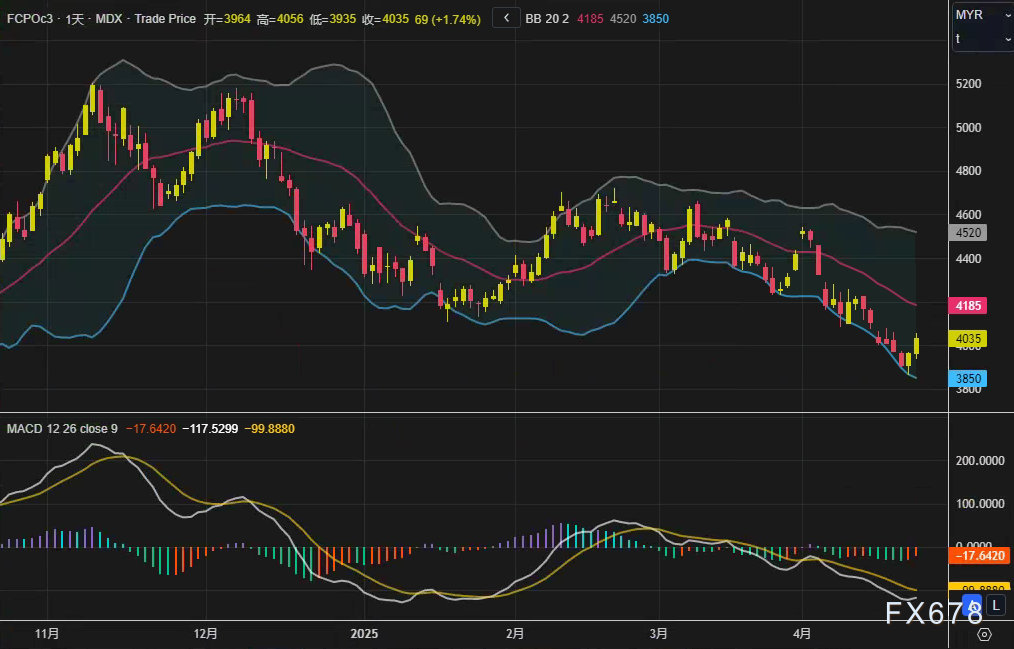Click the 4520 upper band price tag
1014x649 pixels.
(968, 232)
